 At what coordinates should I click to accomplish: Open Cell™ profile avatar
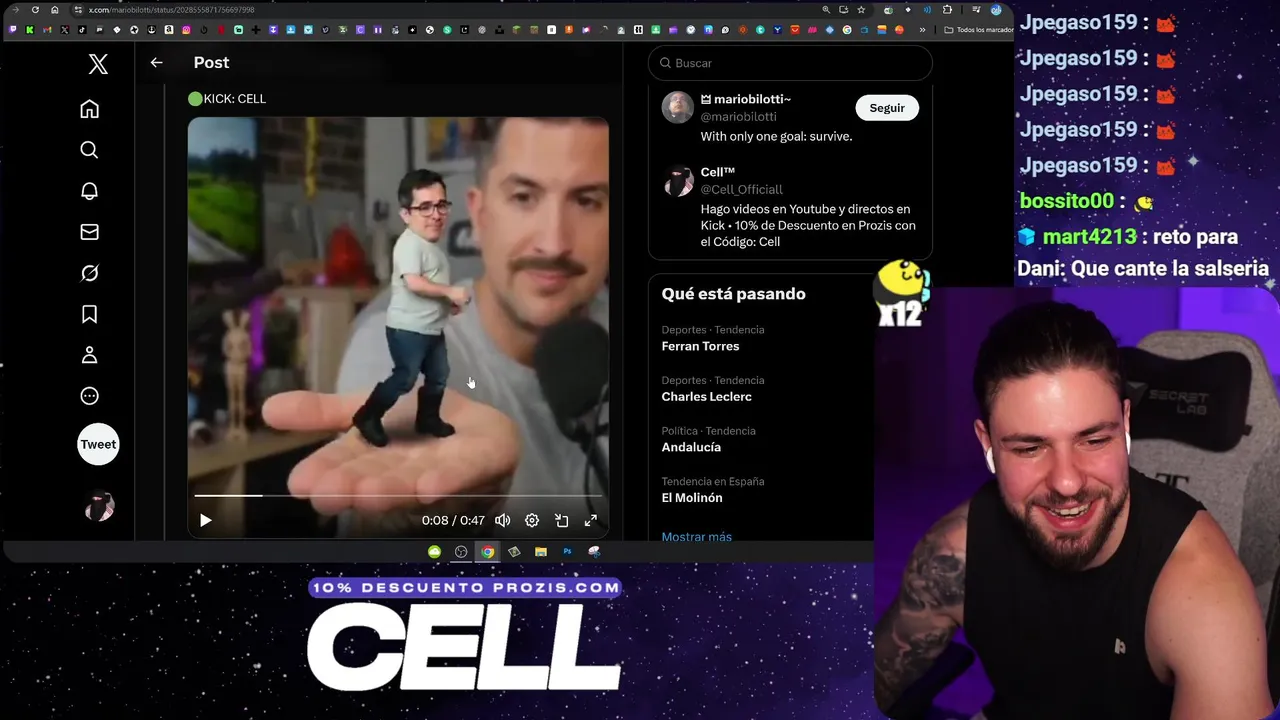pos(678,181)
